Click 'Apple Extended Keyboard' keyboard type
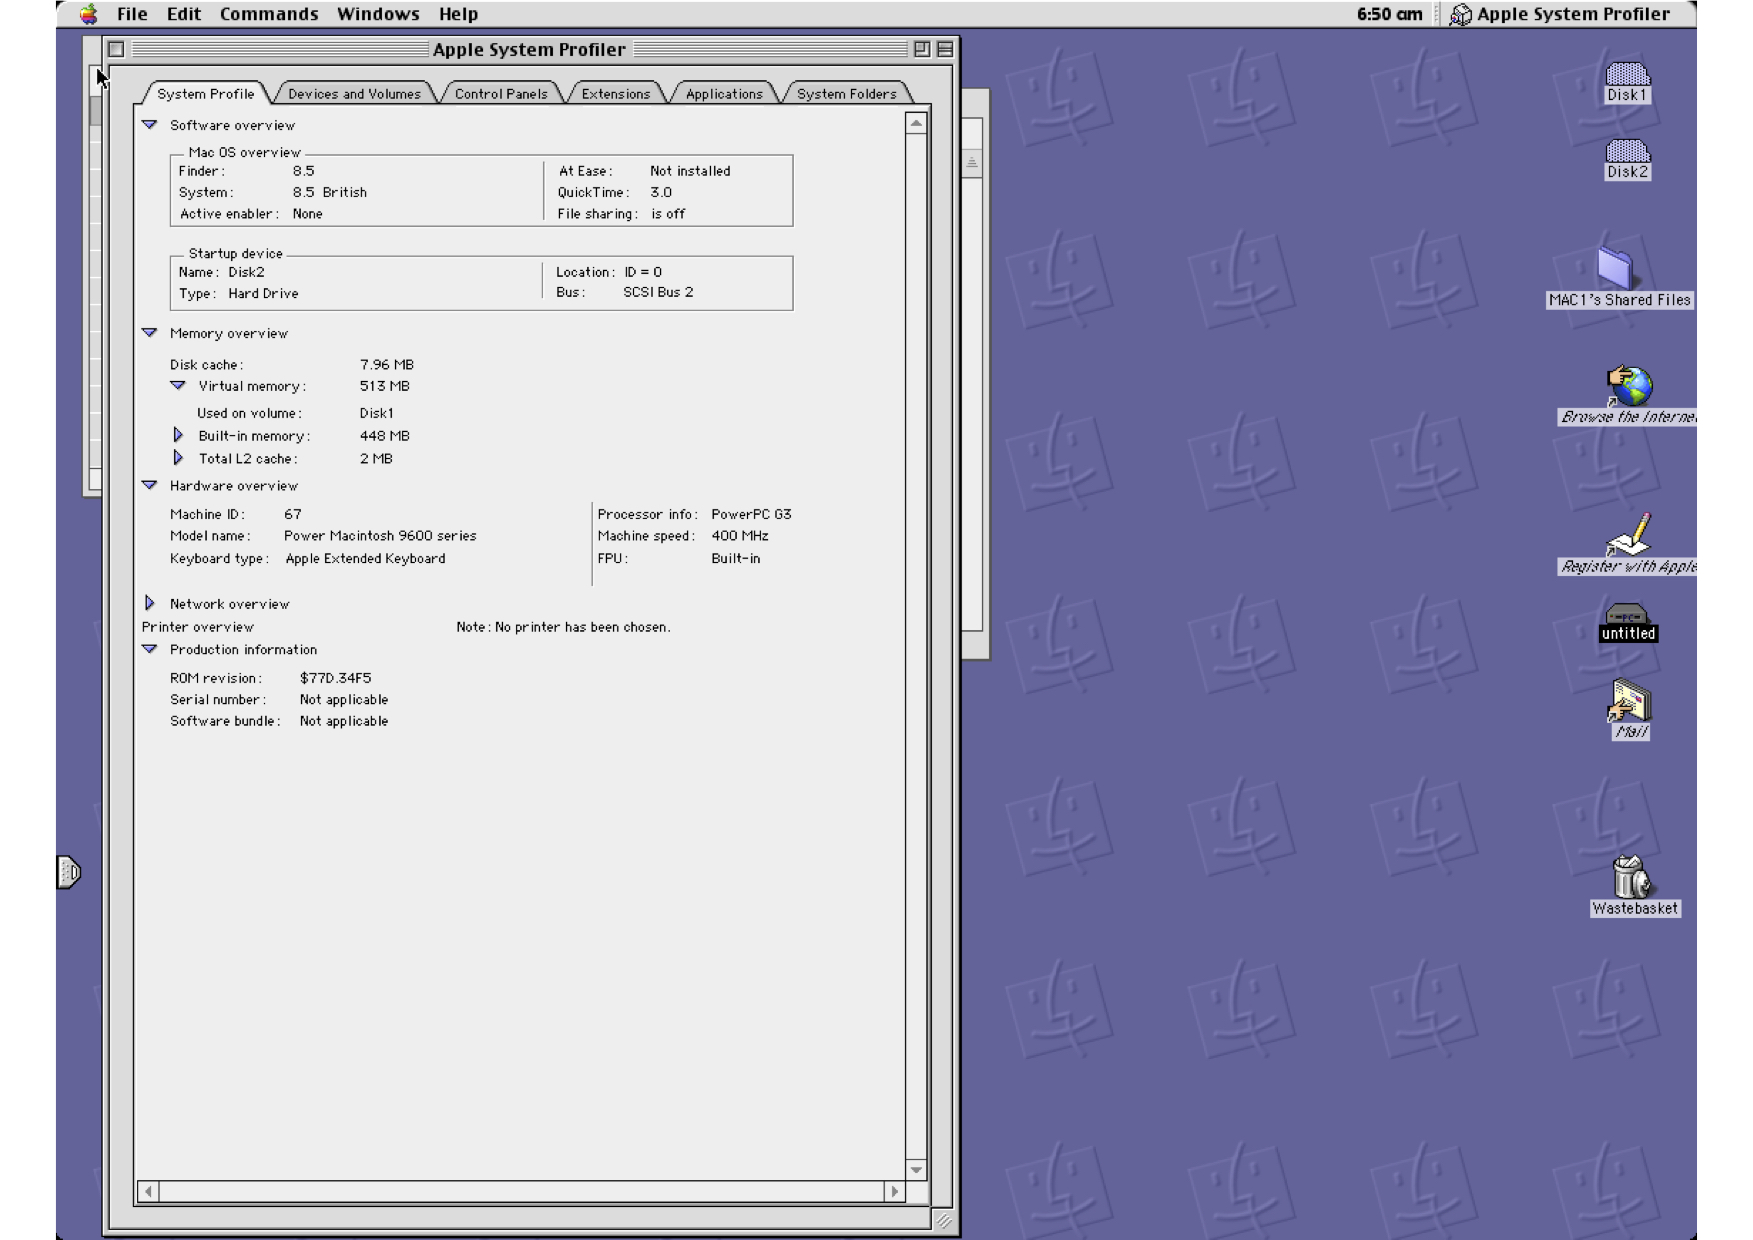The image size is (1753, 1240). pyautogui.click(x=366, y=559)
